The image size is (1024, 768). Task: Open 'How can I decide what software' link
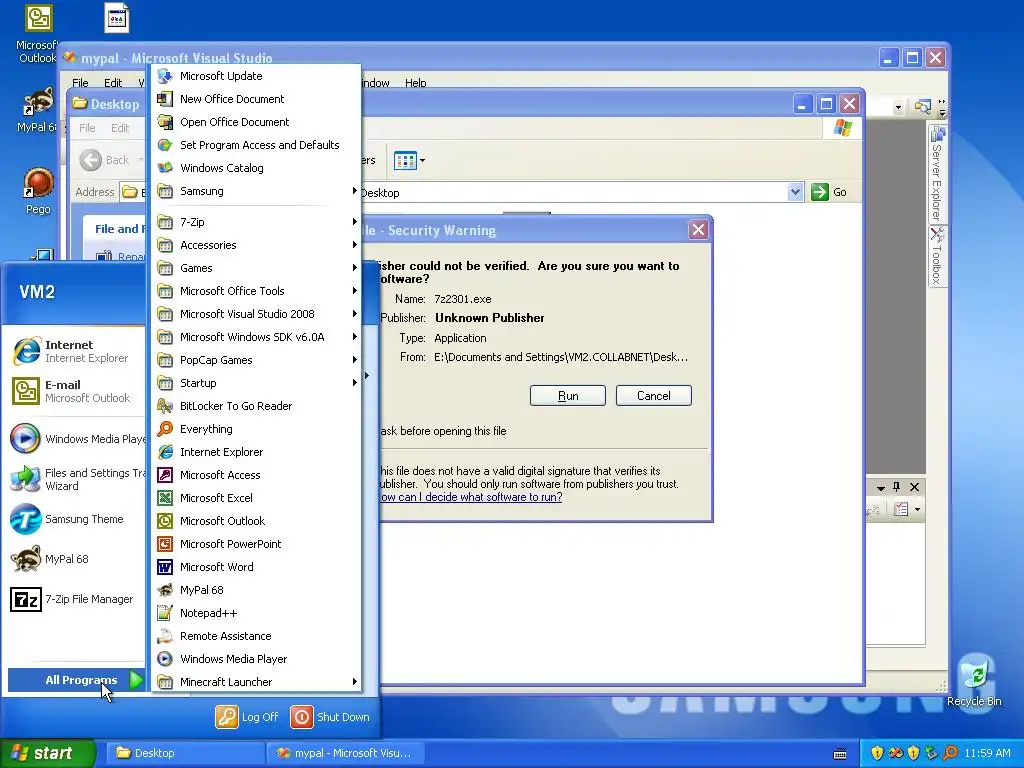(x=470, y=497)
